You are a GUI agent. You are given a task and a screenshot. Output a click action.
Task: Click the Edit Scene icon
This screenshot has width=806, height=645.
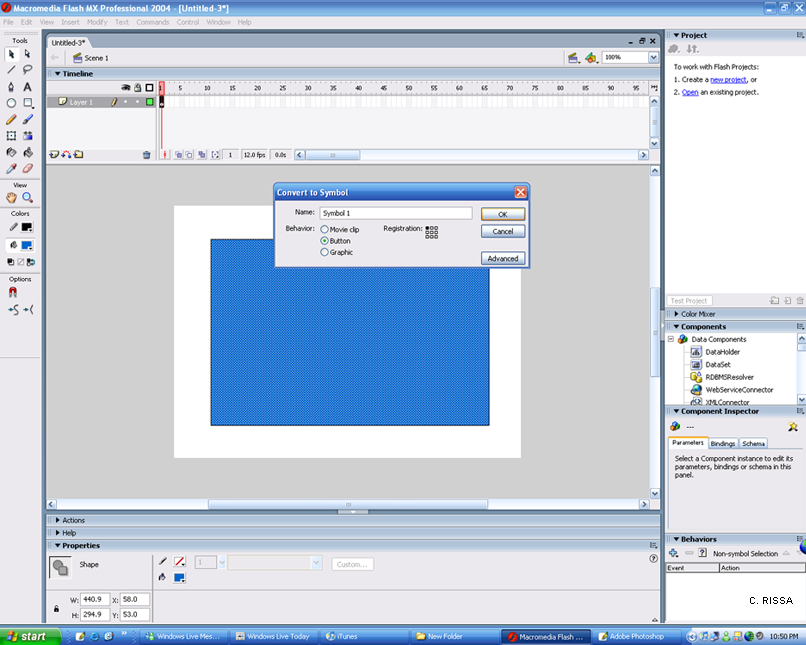574,58
